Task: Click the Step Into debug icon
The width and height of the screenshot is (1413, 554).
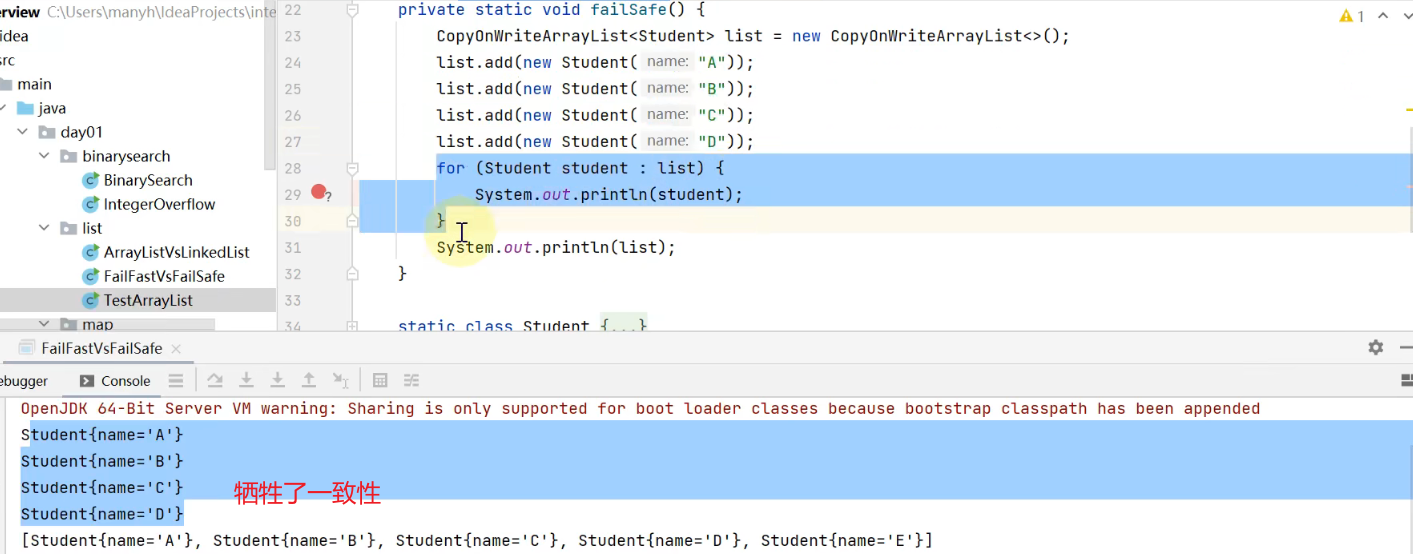Action: pos(246,380)
